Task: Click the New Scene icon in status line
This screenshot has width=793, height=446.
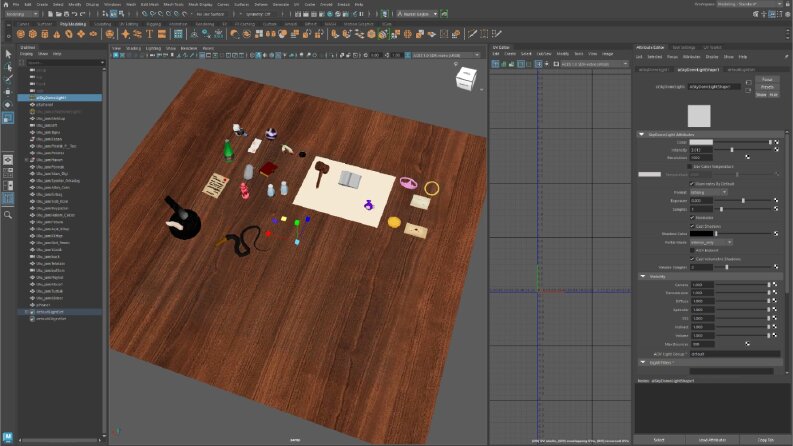Action: click(x=51, y=14)
